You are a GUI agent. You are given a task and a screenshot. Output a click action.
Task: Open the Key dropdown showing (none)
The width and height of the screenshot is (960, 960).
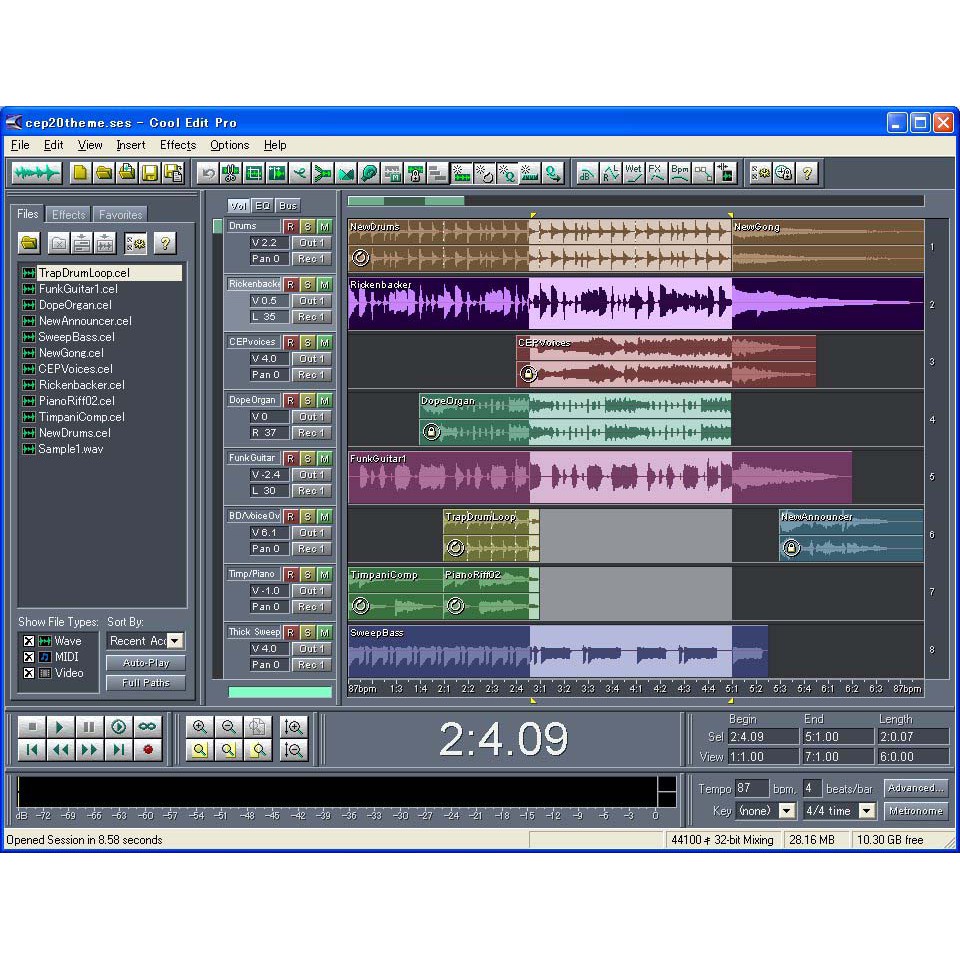click(786, 811)
